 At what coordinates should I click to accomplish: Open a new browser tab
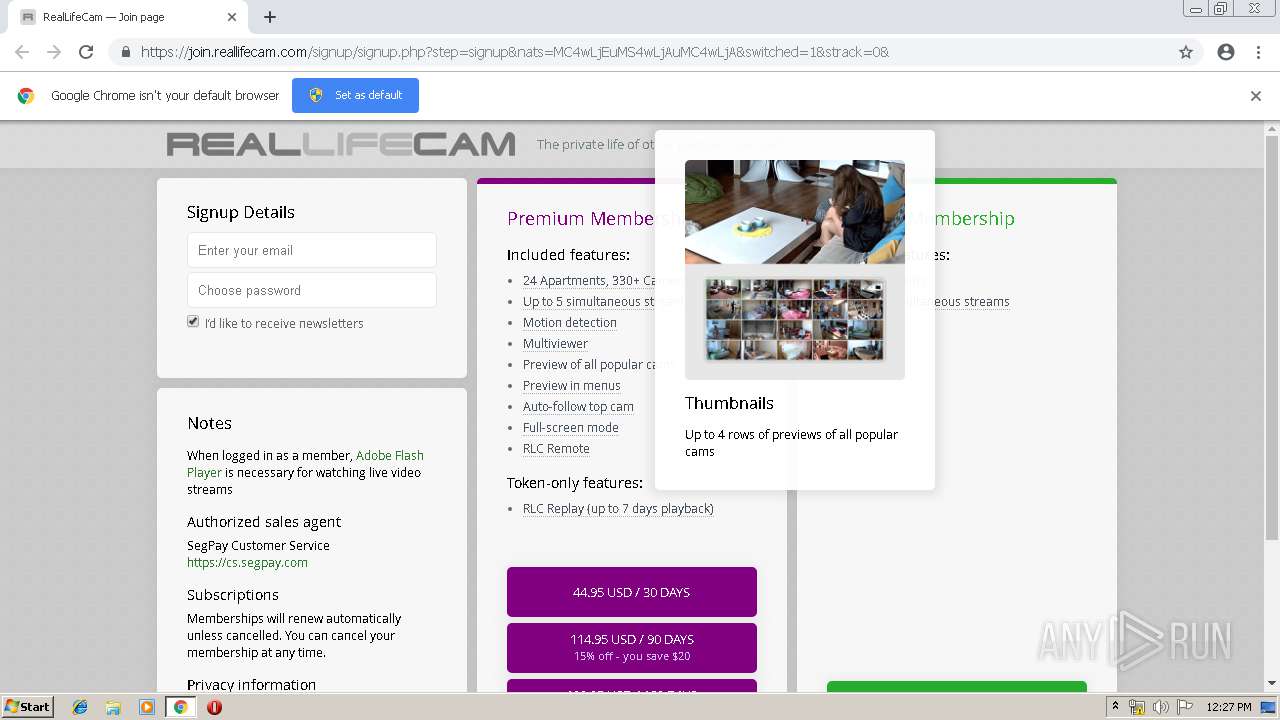pos(270,17)
